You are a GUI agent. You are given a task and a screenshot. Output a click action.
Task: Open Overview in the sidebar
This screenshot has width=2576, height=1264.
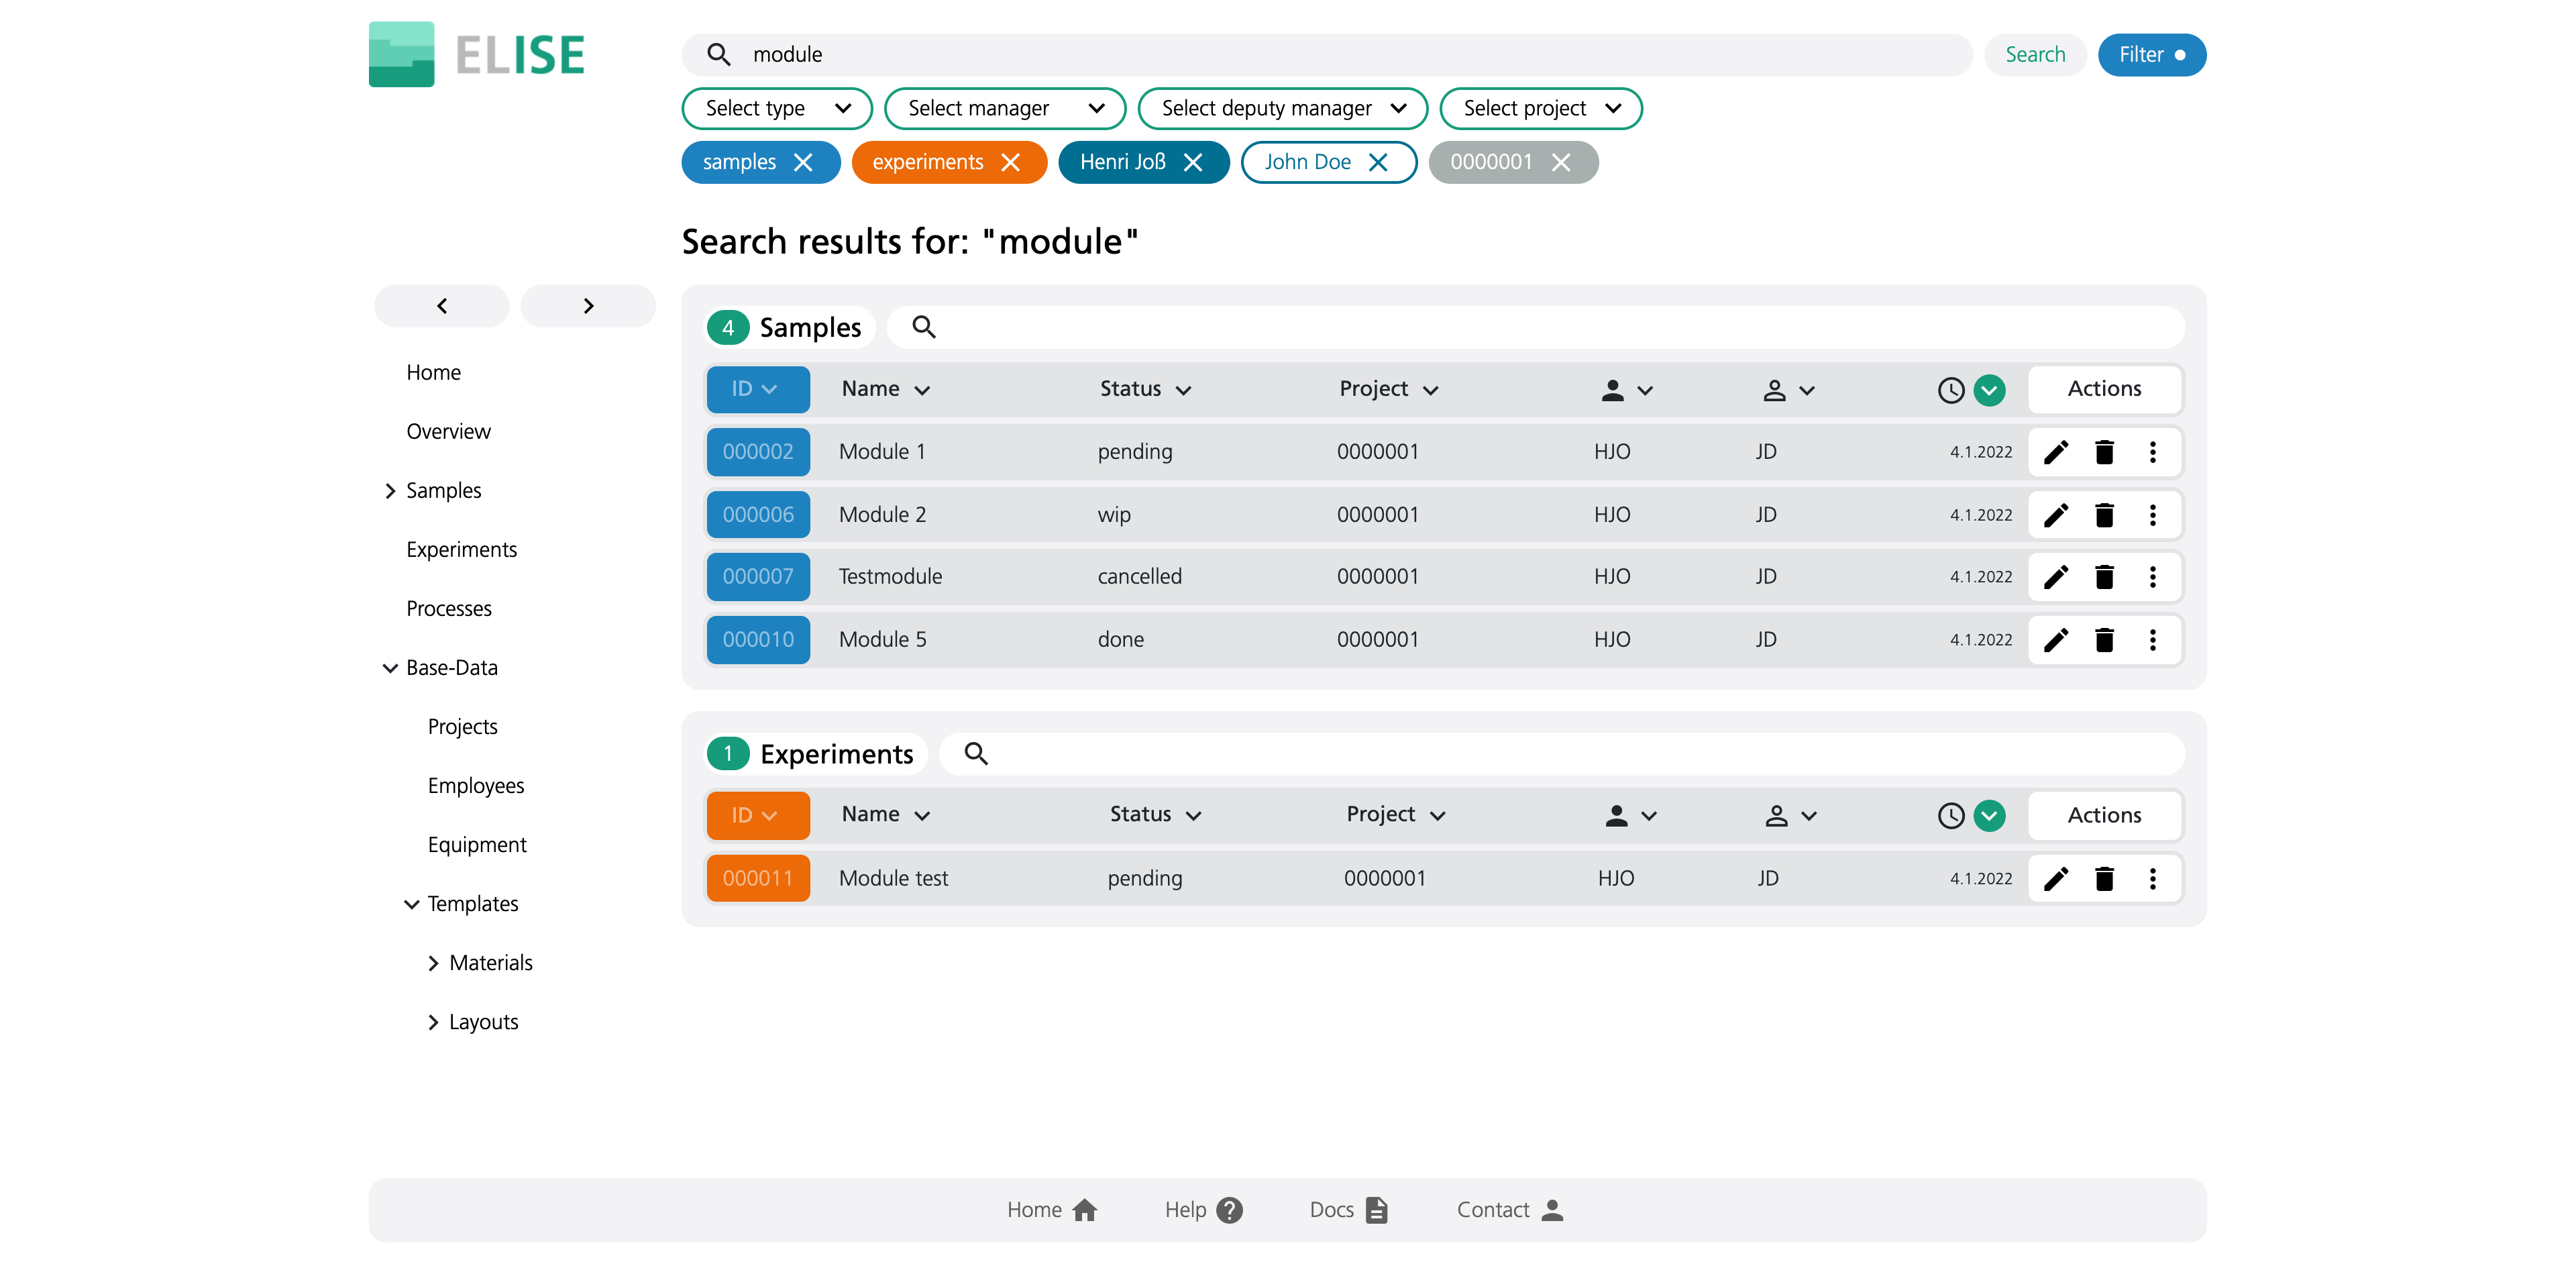[448, 432]
